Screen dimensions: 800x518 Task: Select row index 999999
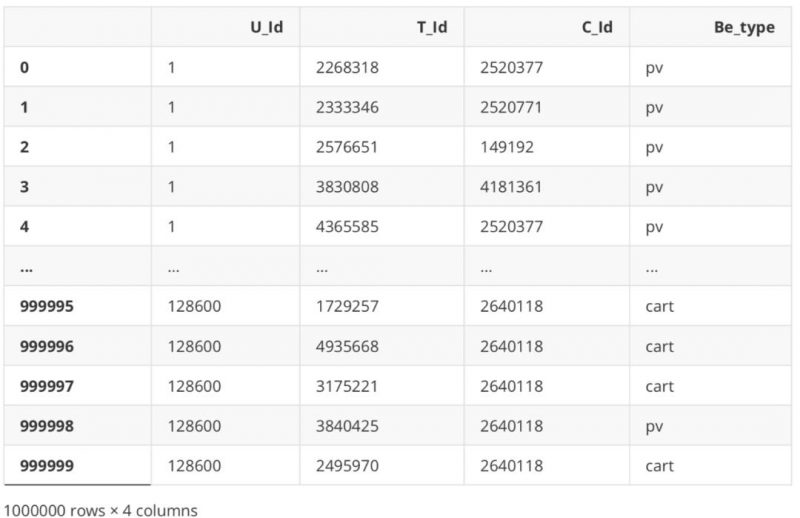click(x=47, y=465)
